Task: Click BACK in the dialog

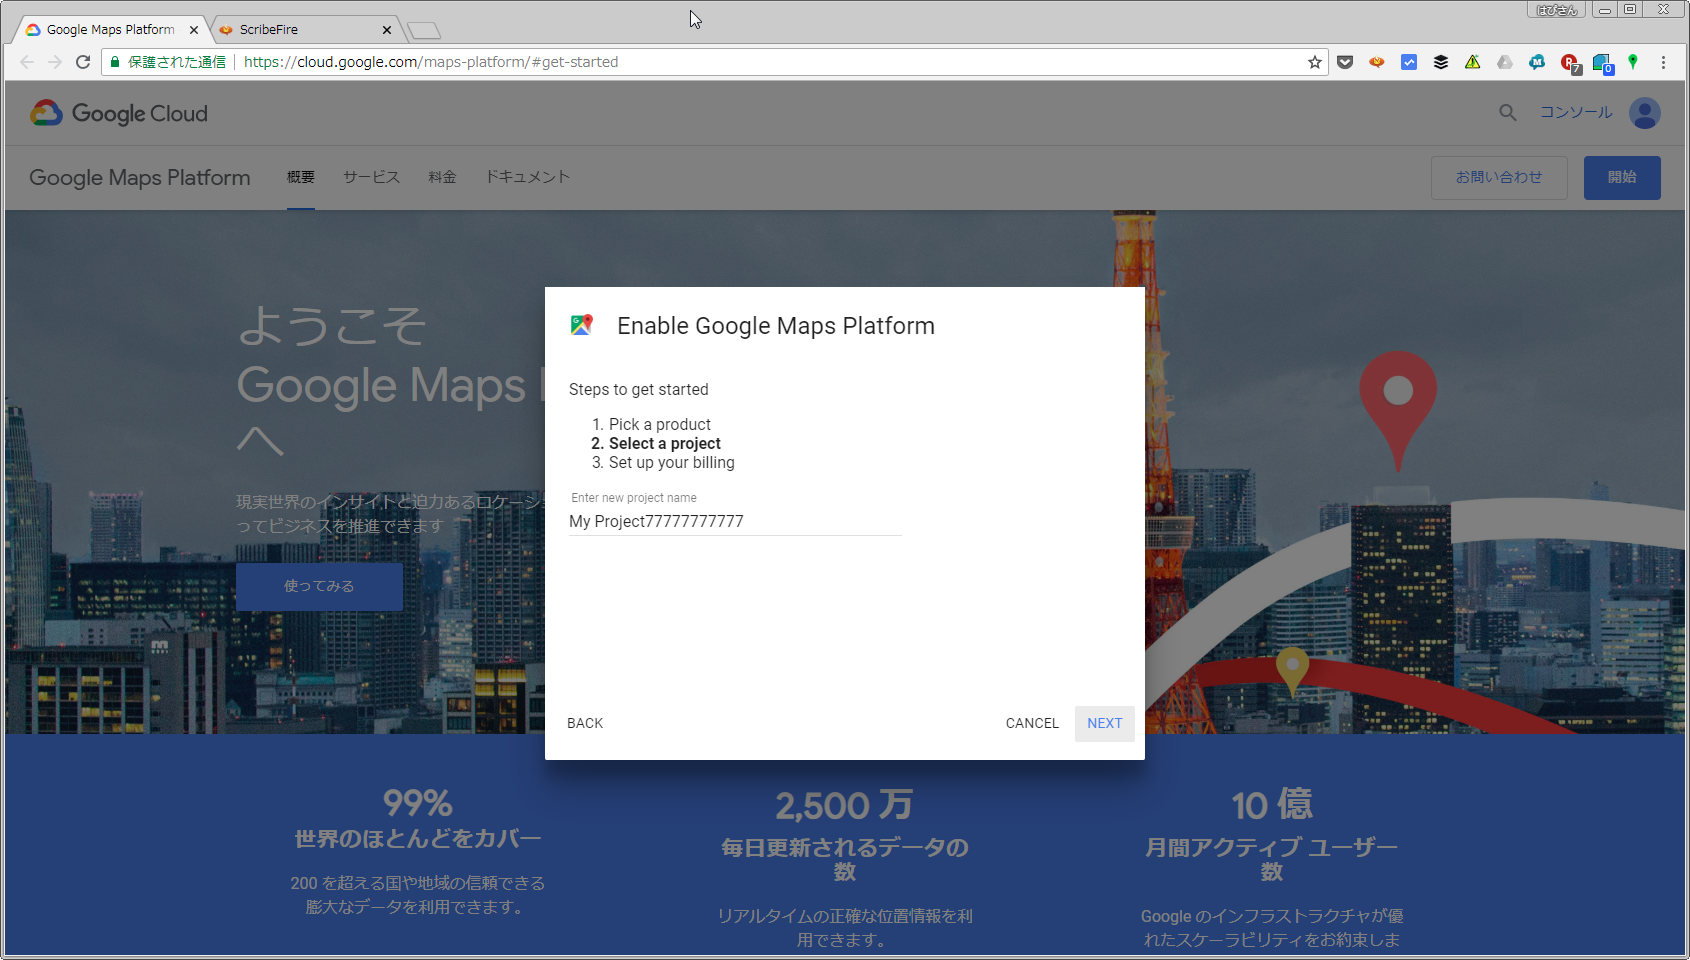Action: point(585,723)
